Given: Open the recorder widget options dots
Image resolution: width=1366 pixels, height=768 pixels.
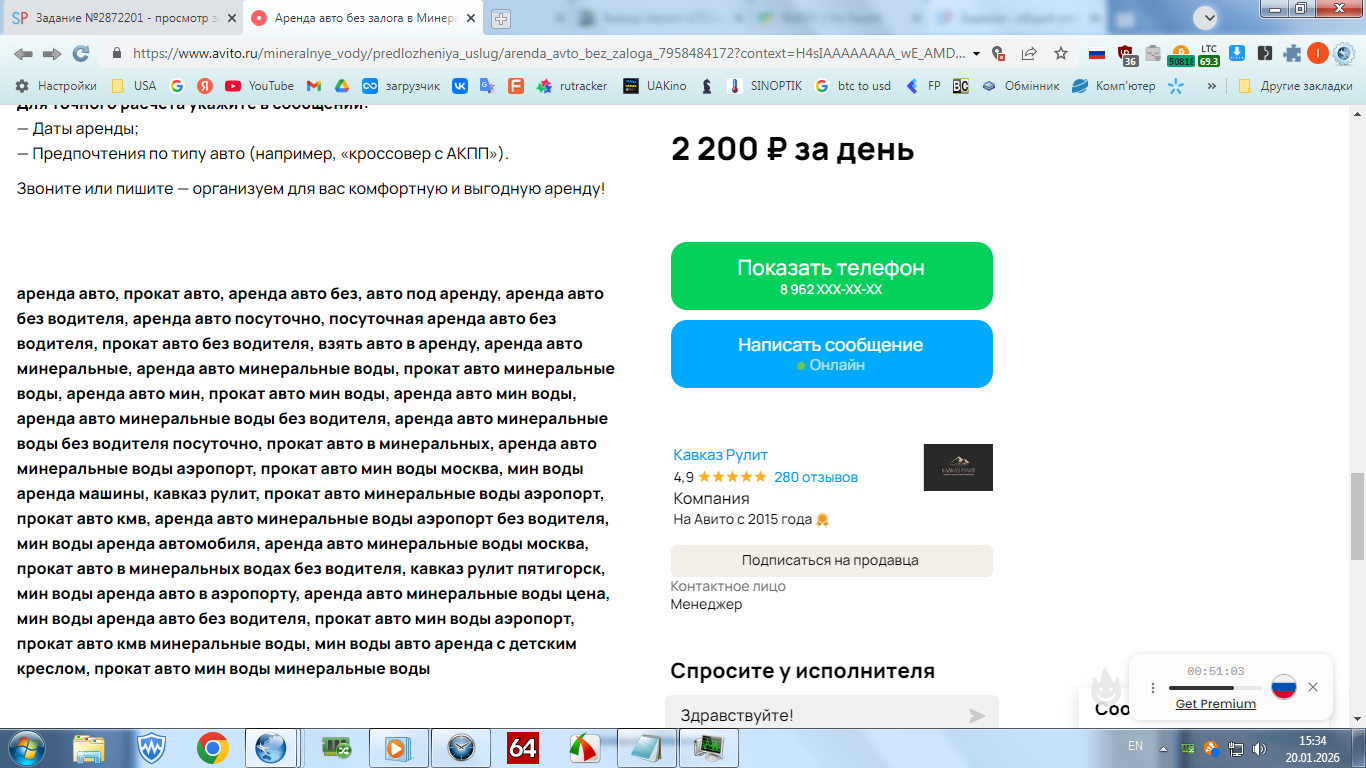Looking at the screenshot, I should (x=1152, y=688).
